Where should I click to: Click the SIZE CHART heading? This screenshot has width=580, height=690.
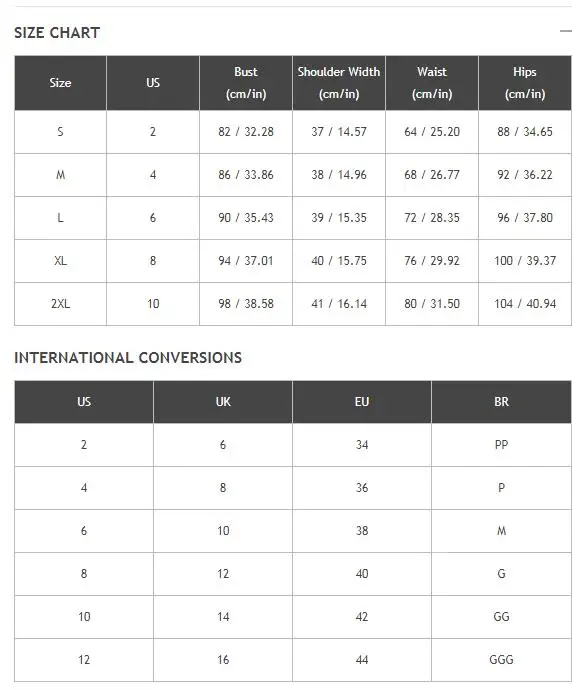click(x=57, y=33)
